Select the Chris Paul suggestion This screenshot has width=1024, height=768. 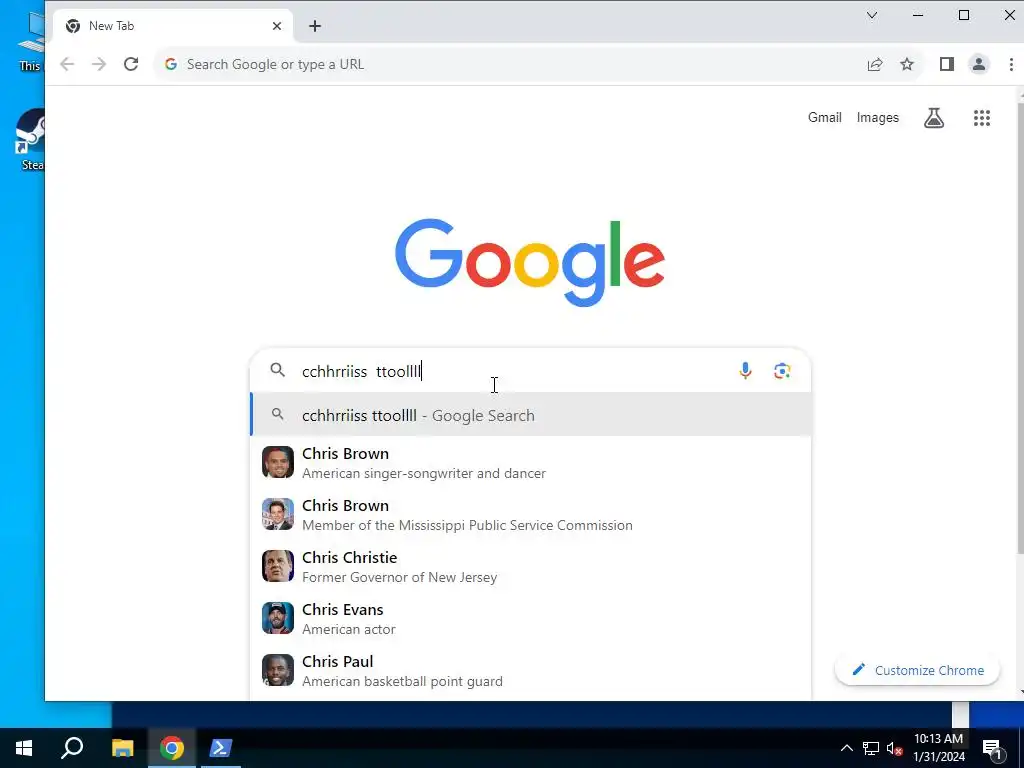(x=531, y=671)
